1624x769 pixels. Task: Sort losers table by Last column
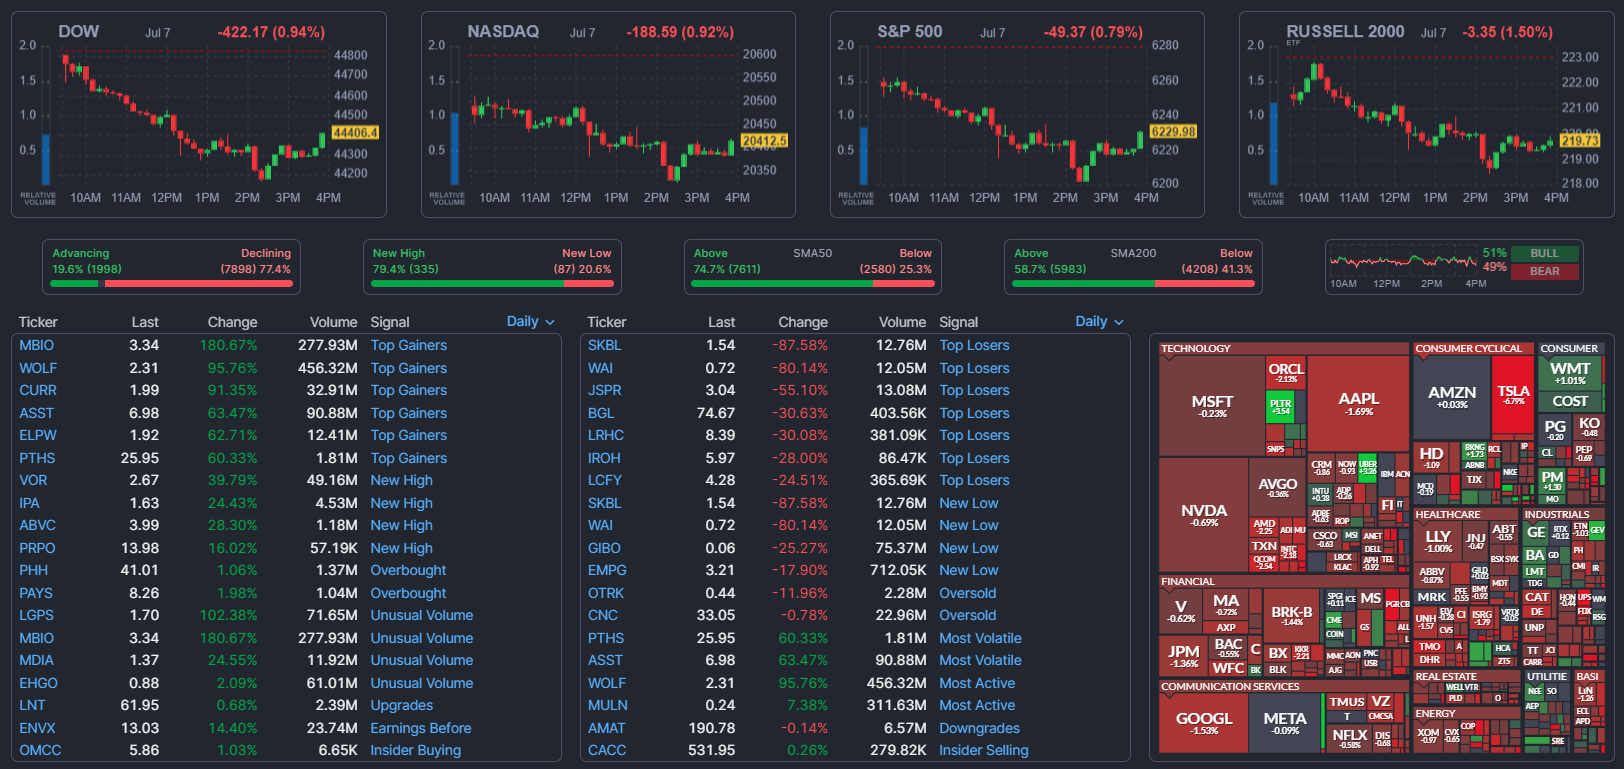click(x=721, y=322)
